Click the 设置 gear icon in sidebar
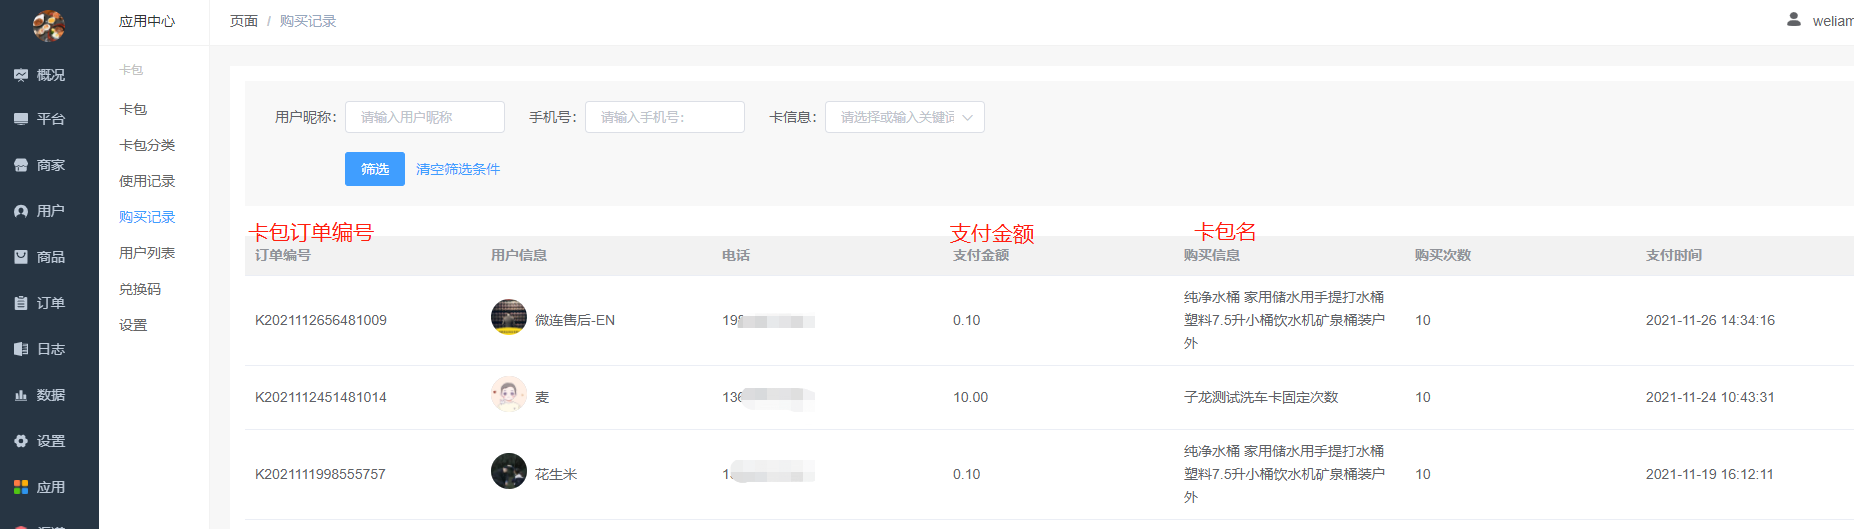 [x=21, y=441]
